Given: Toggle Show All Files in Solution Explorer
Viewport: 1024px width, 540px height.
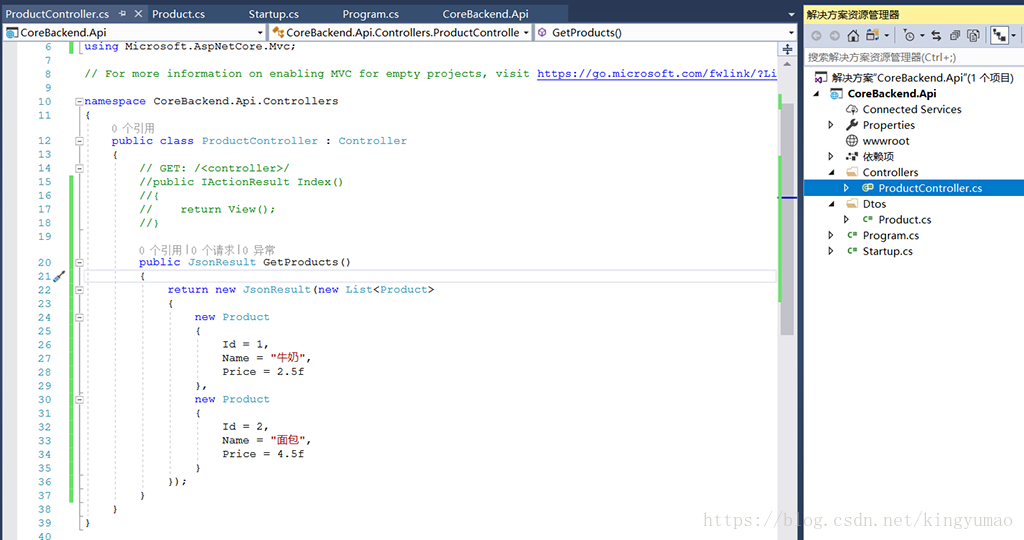Looking at the screenshot, I should [x=973, y=35].
